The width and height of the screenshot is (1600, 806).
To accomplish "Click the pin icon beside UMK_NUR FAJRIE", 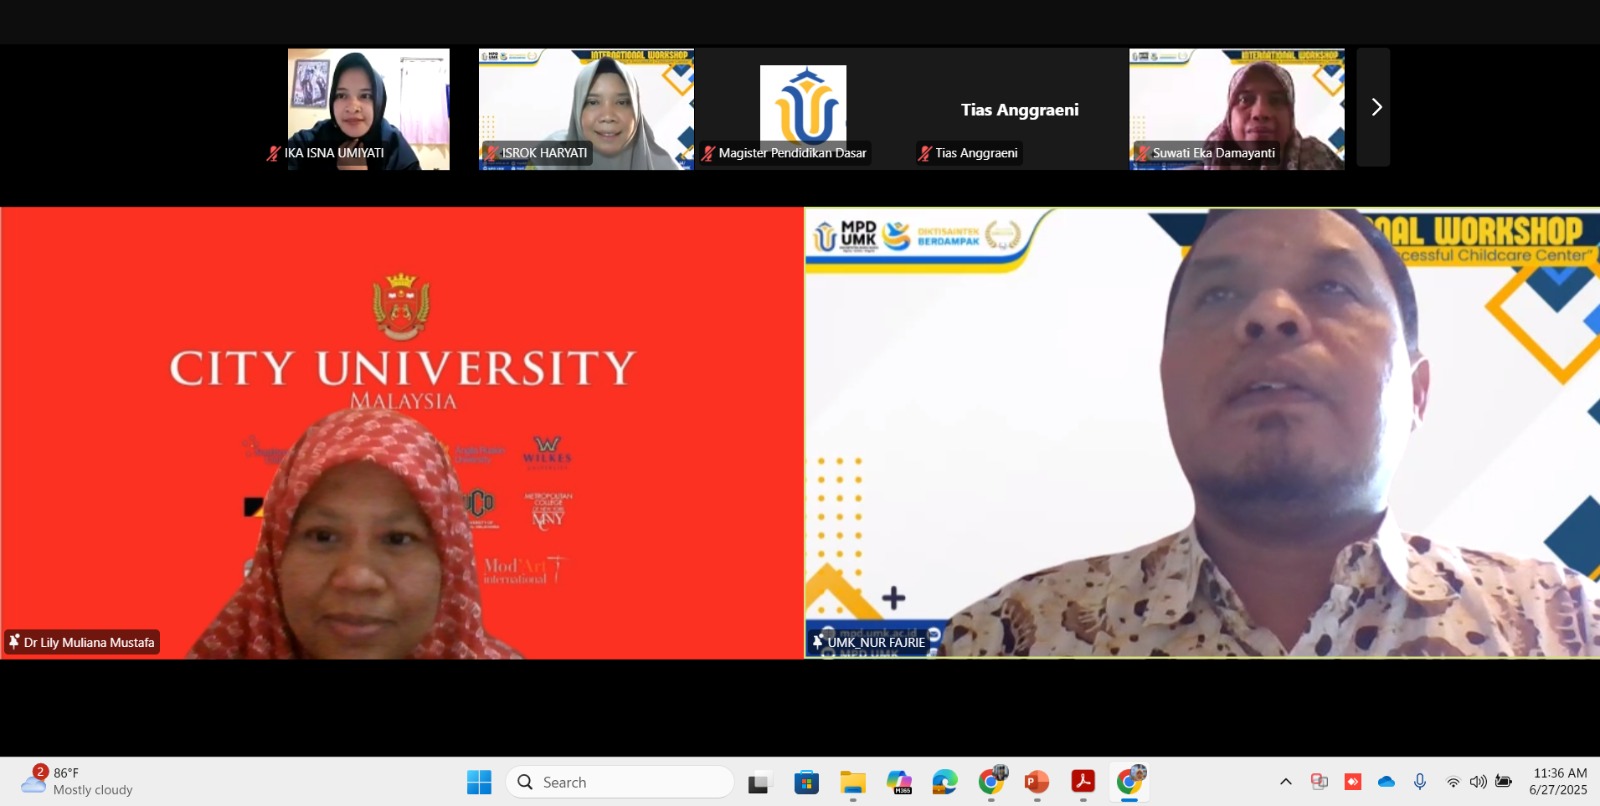I will [x=818, y=642].
